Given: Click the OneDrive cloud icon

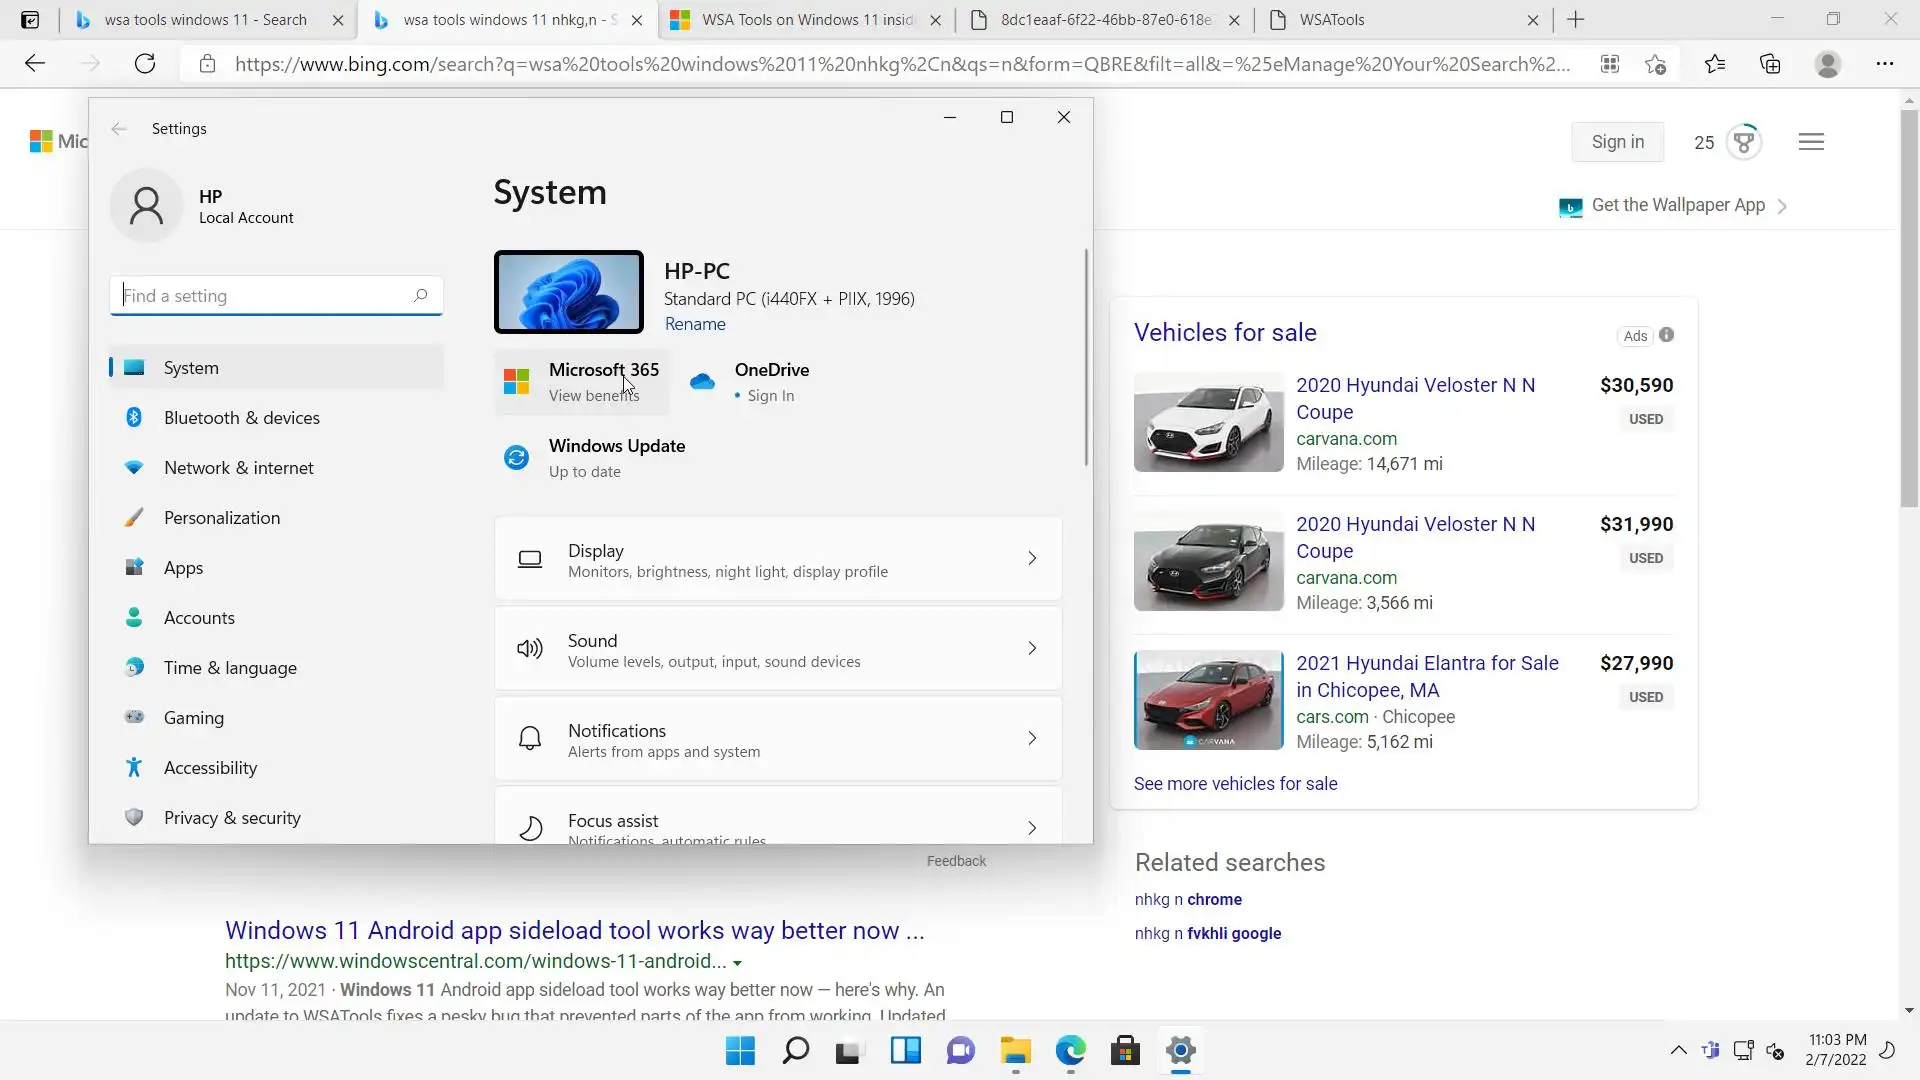Looking at the screenshot, I should pyautogui.click(x=703, y=382).
